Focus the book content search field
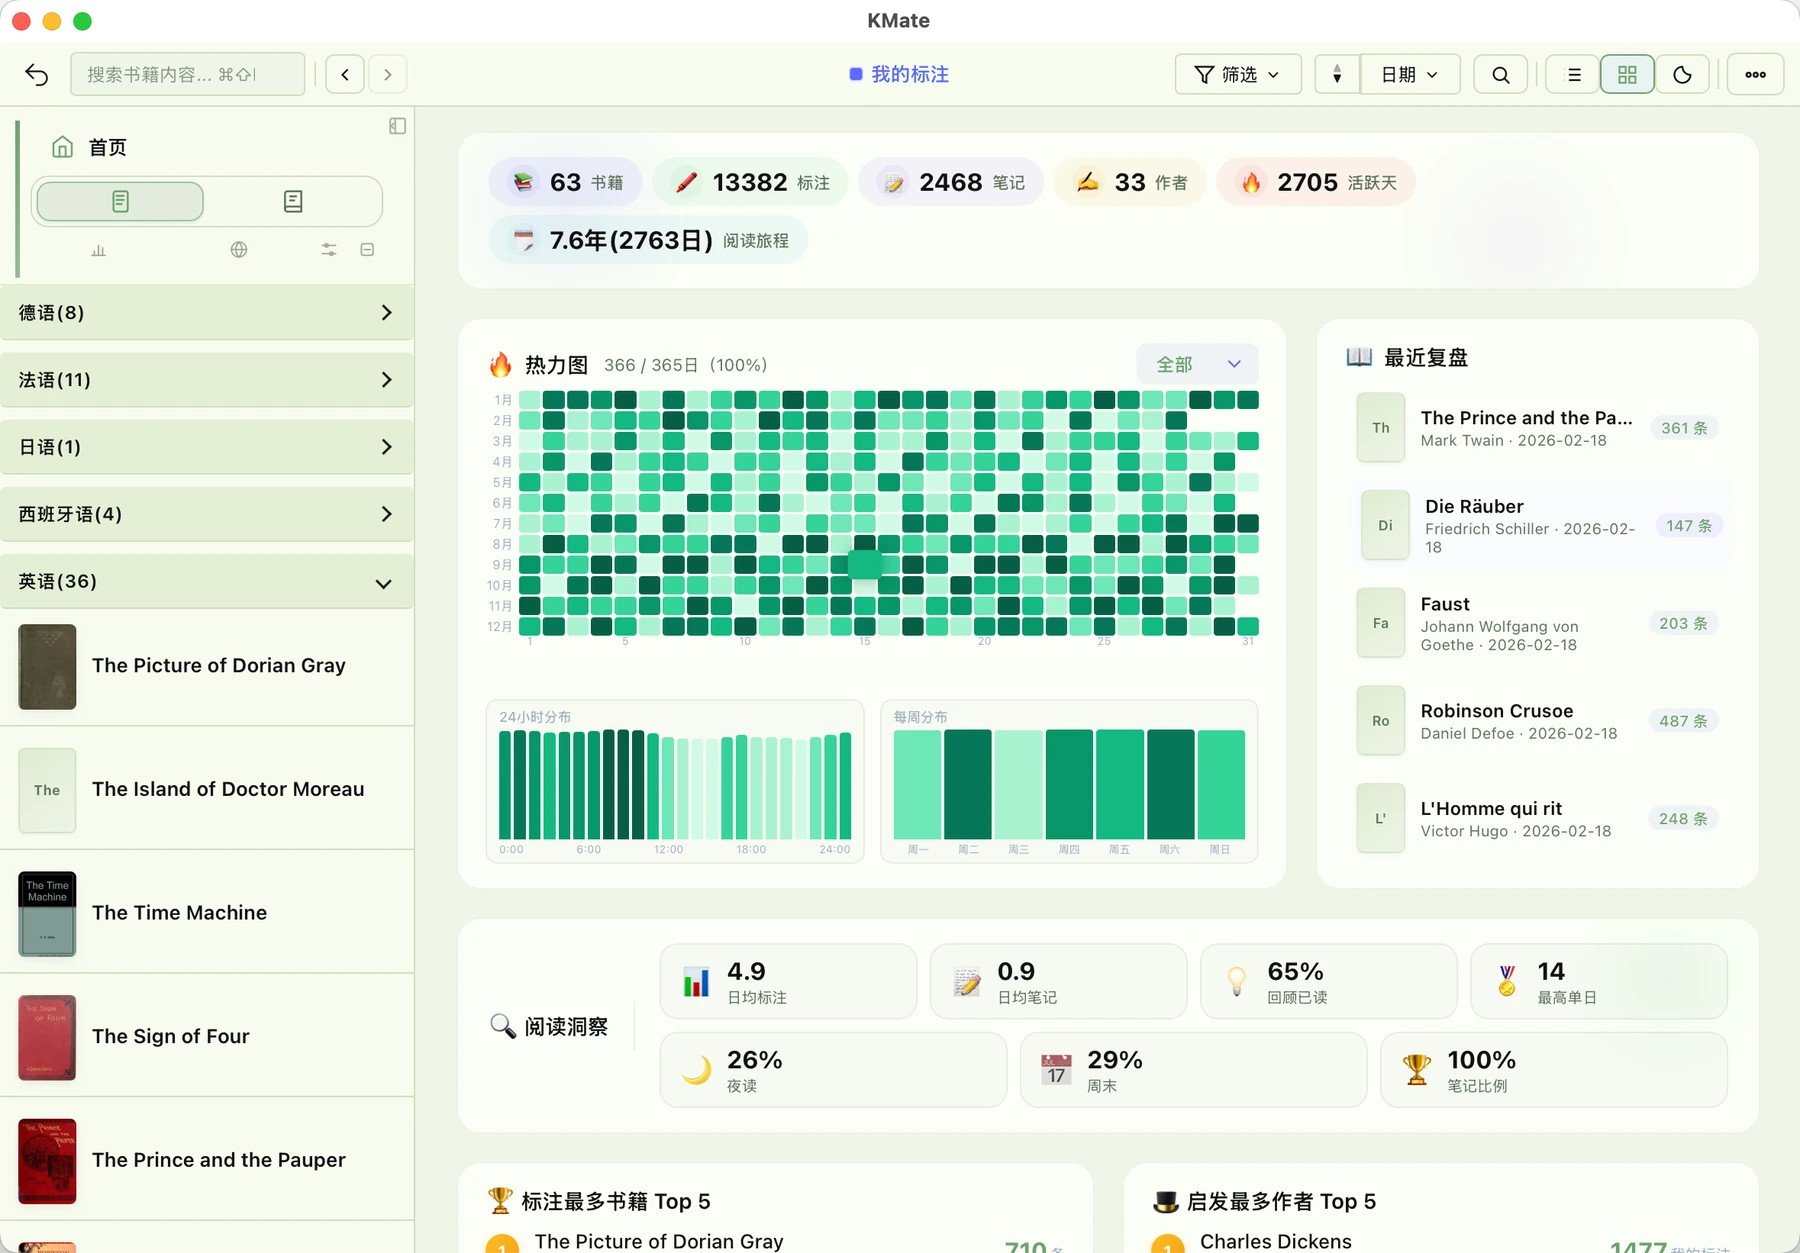This screenshot has height=1253, width=1800. click(x=188, y=75)
